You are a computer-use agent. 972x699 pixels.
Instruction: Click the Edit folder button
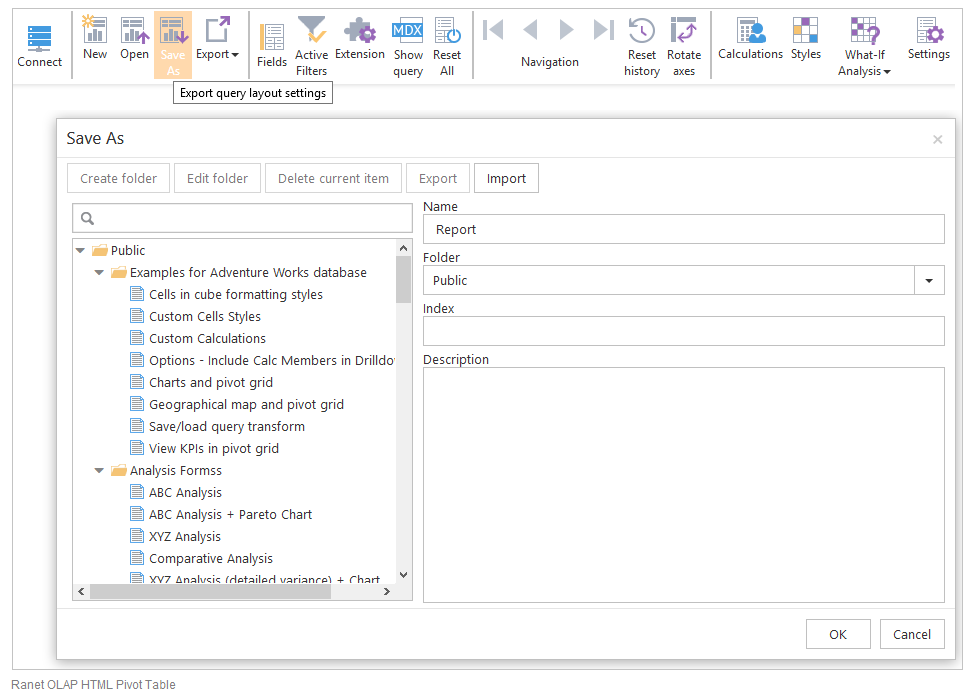pos(218,178)
